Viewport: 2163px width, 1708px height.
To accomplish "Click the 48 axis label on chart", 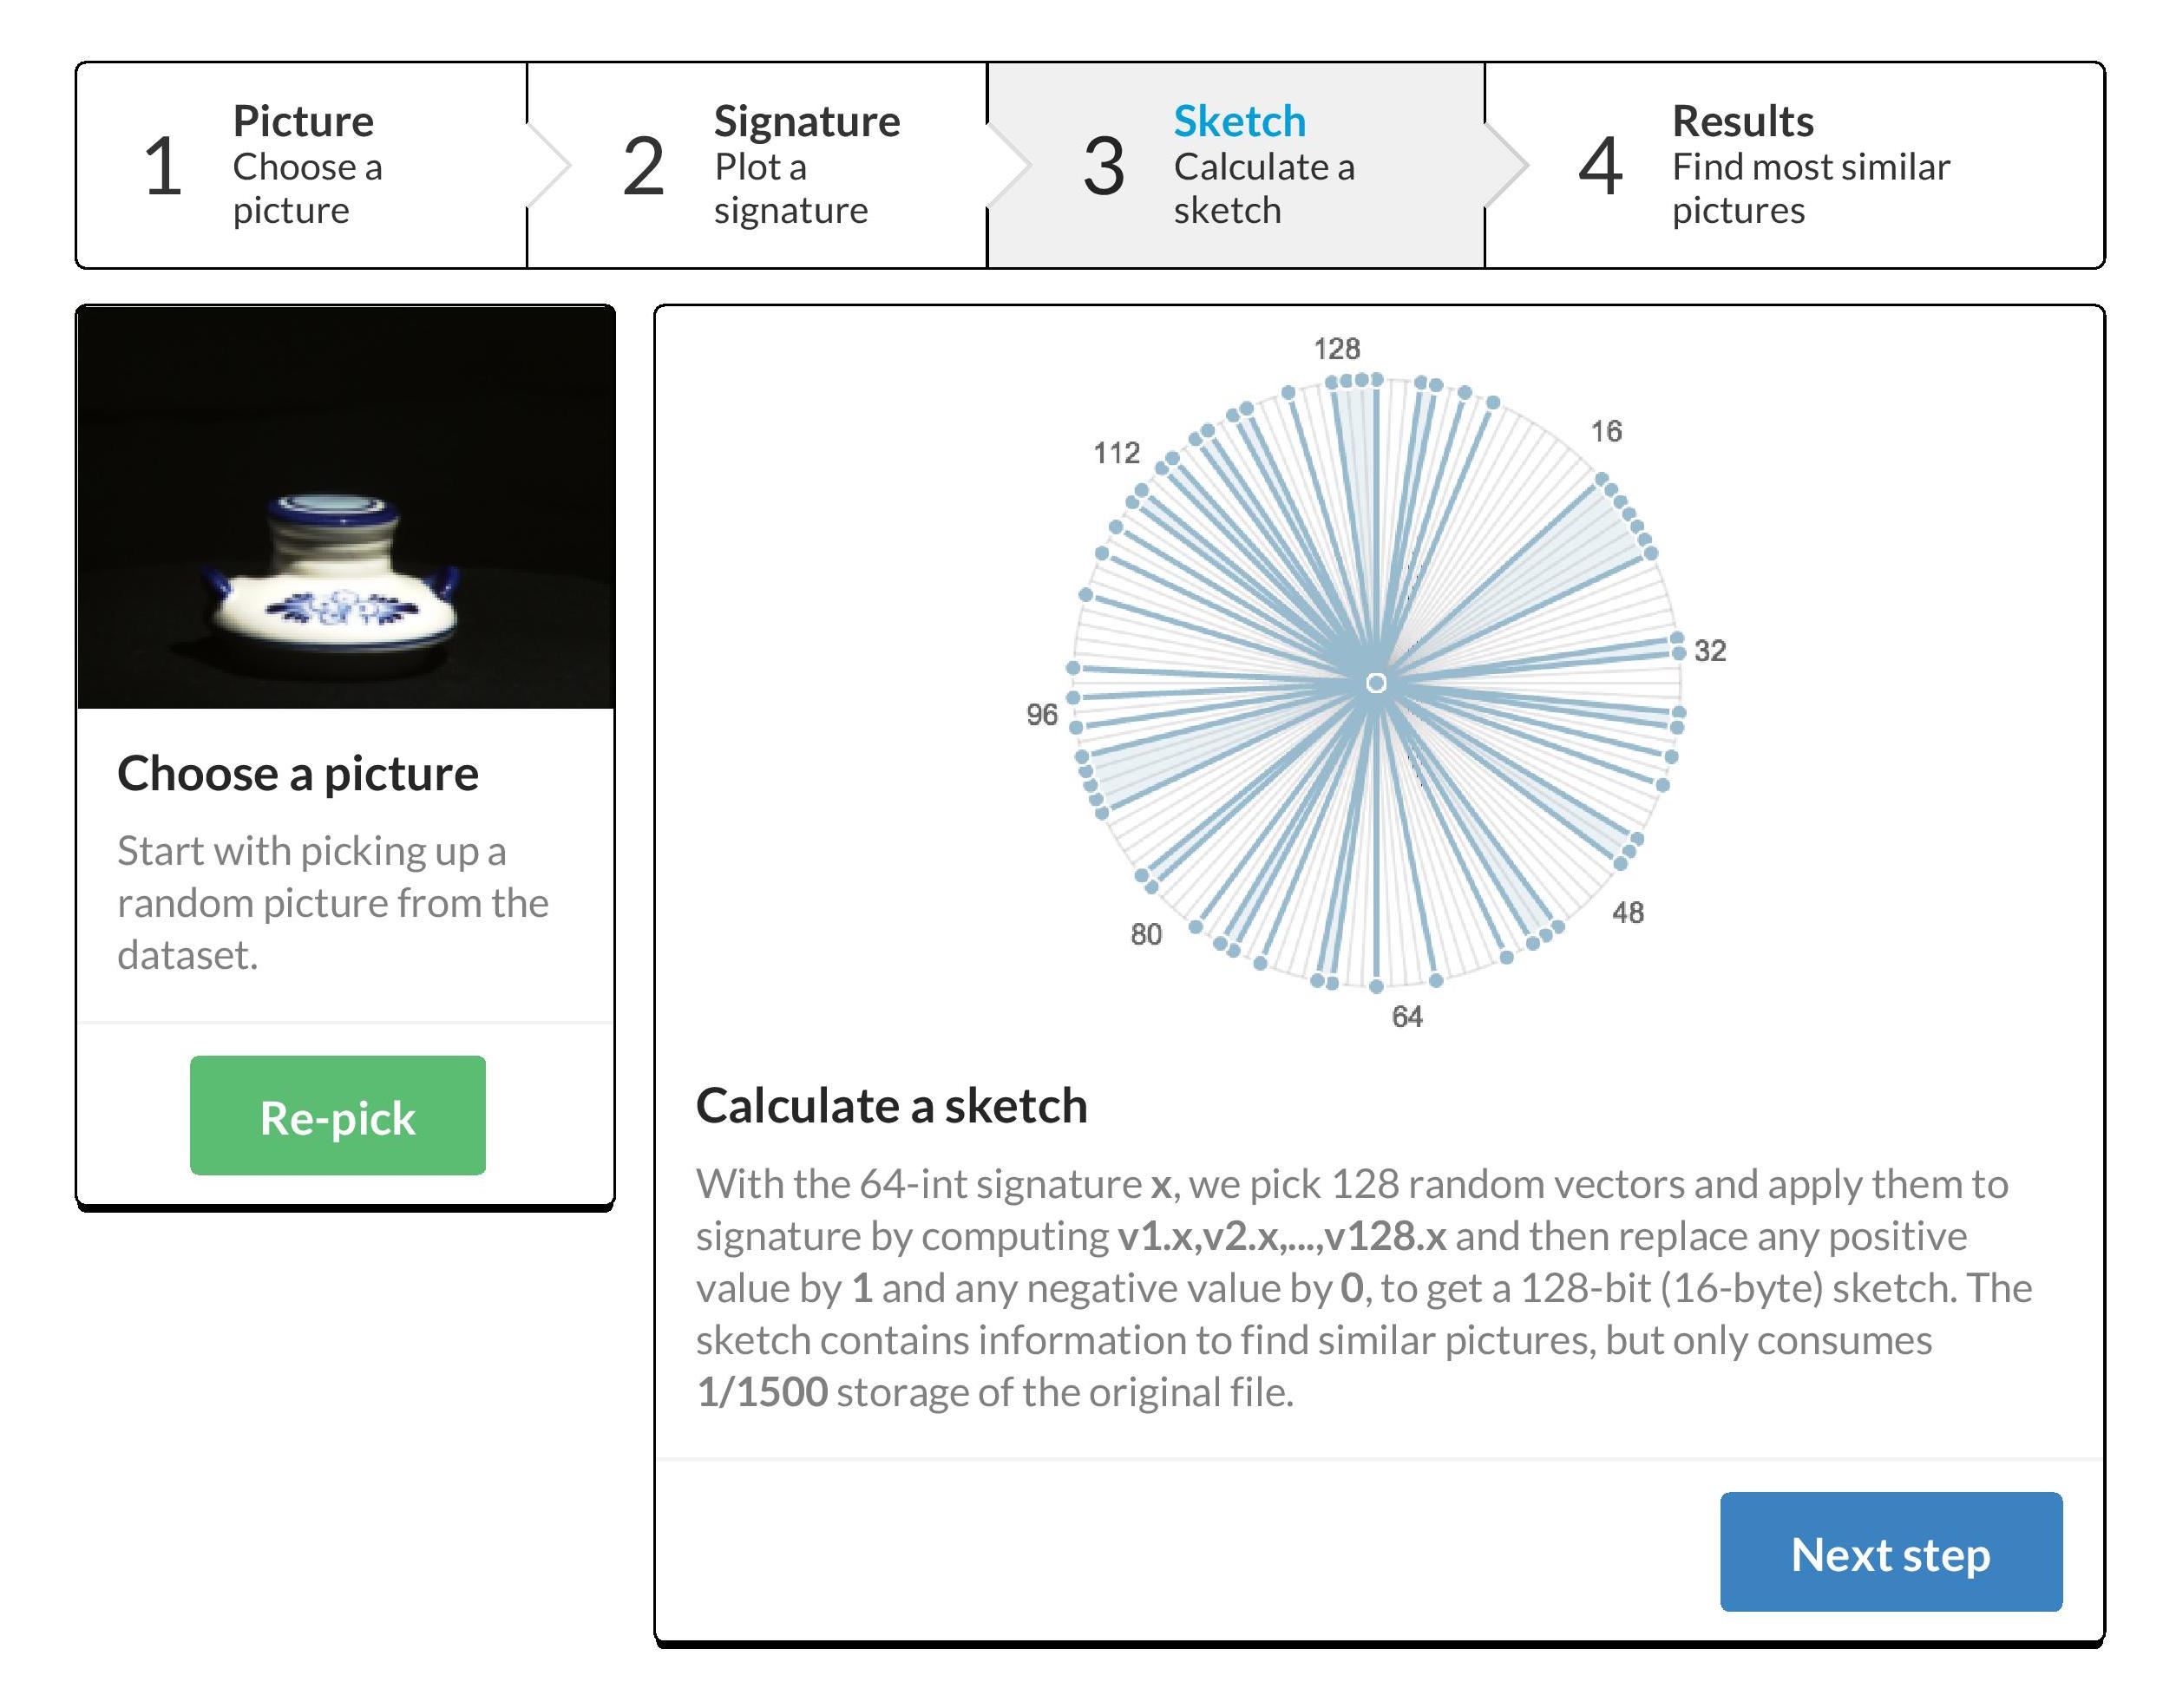I will coord(1627,912).
